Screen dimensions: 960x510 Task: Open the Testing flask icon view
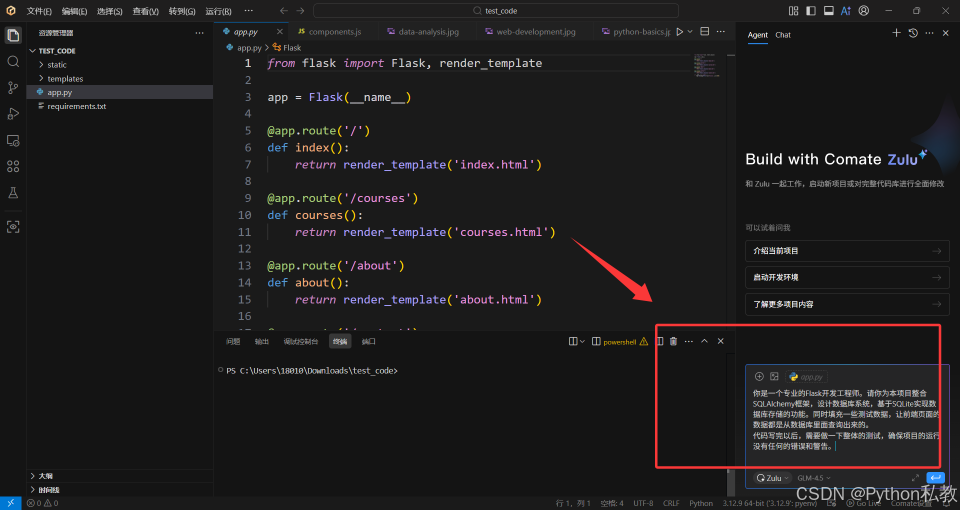13,192
